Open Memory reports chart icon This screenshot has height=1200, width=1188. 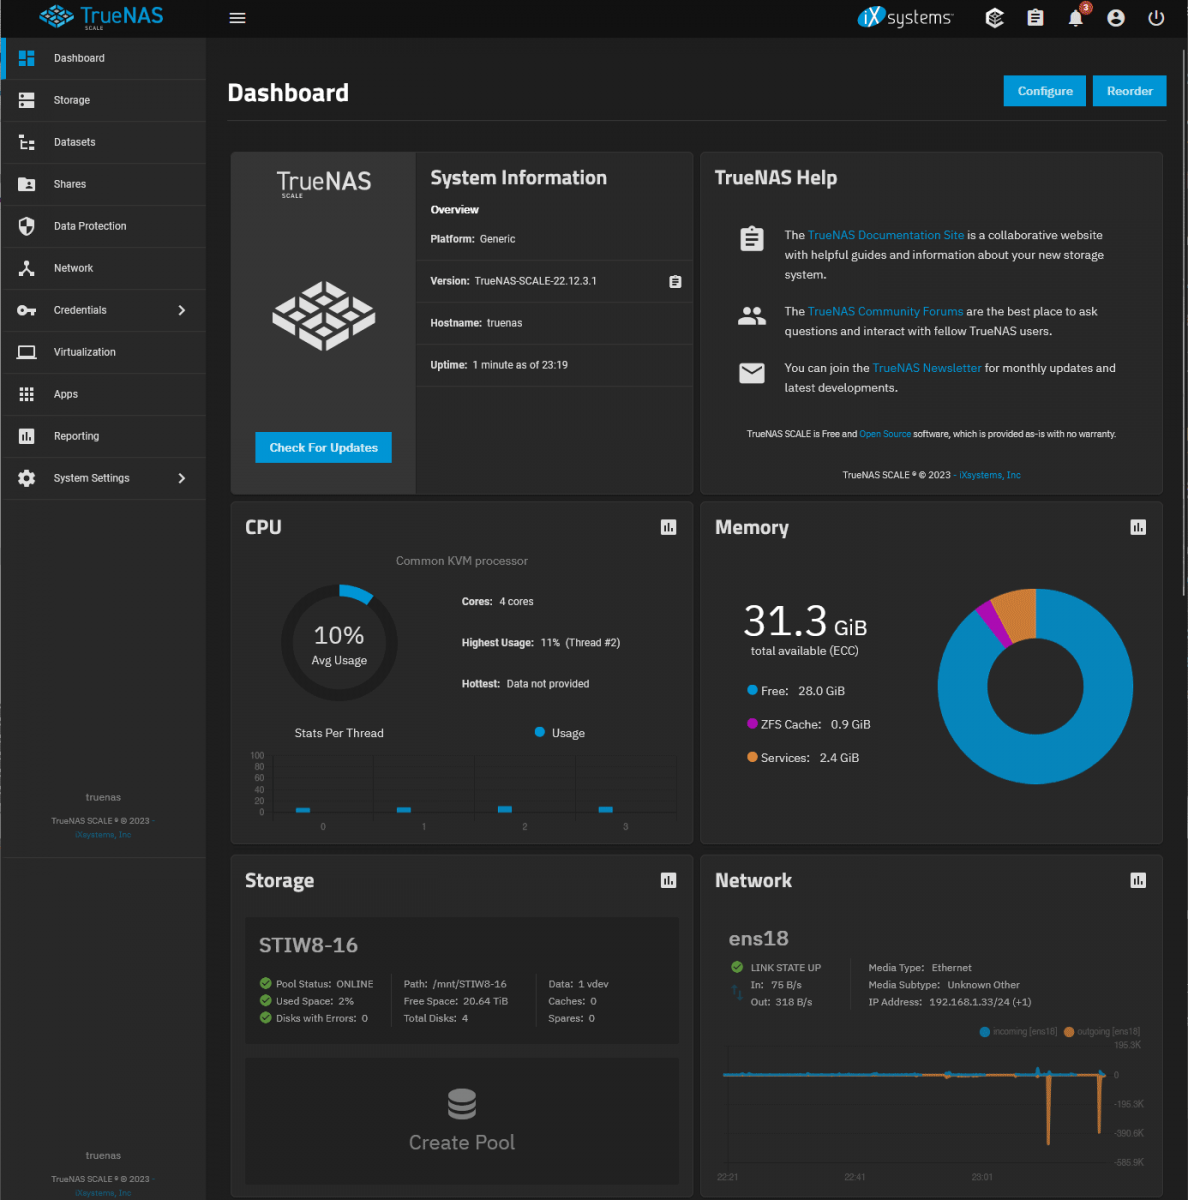1138,527
